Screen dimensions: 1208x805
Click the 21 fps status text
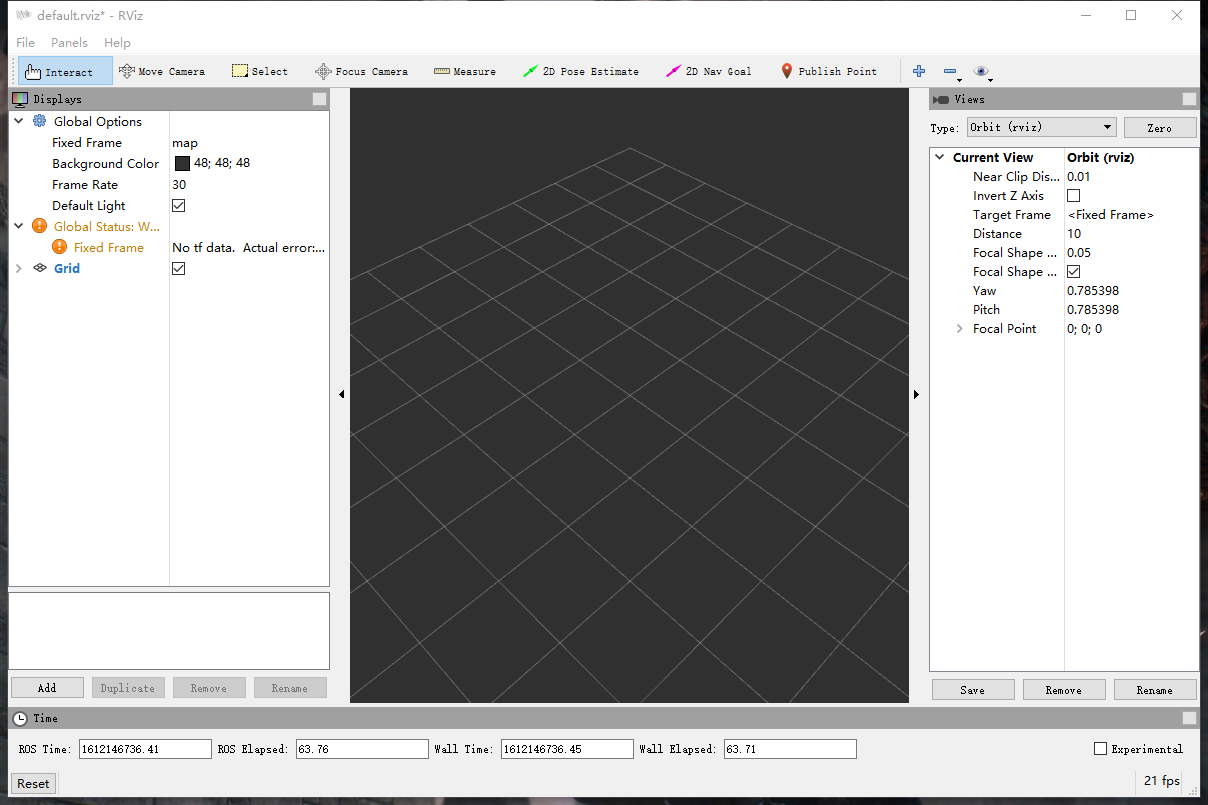point(1162,781)
